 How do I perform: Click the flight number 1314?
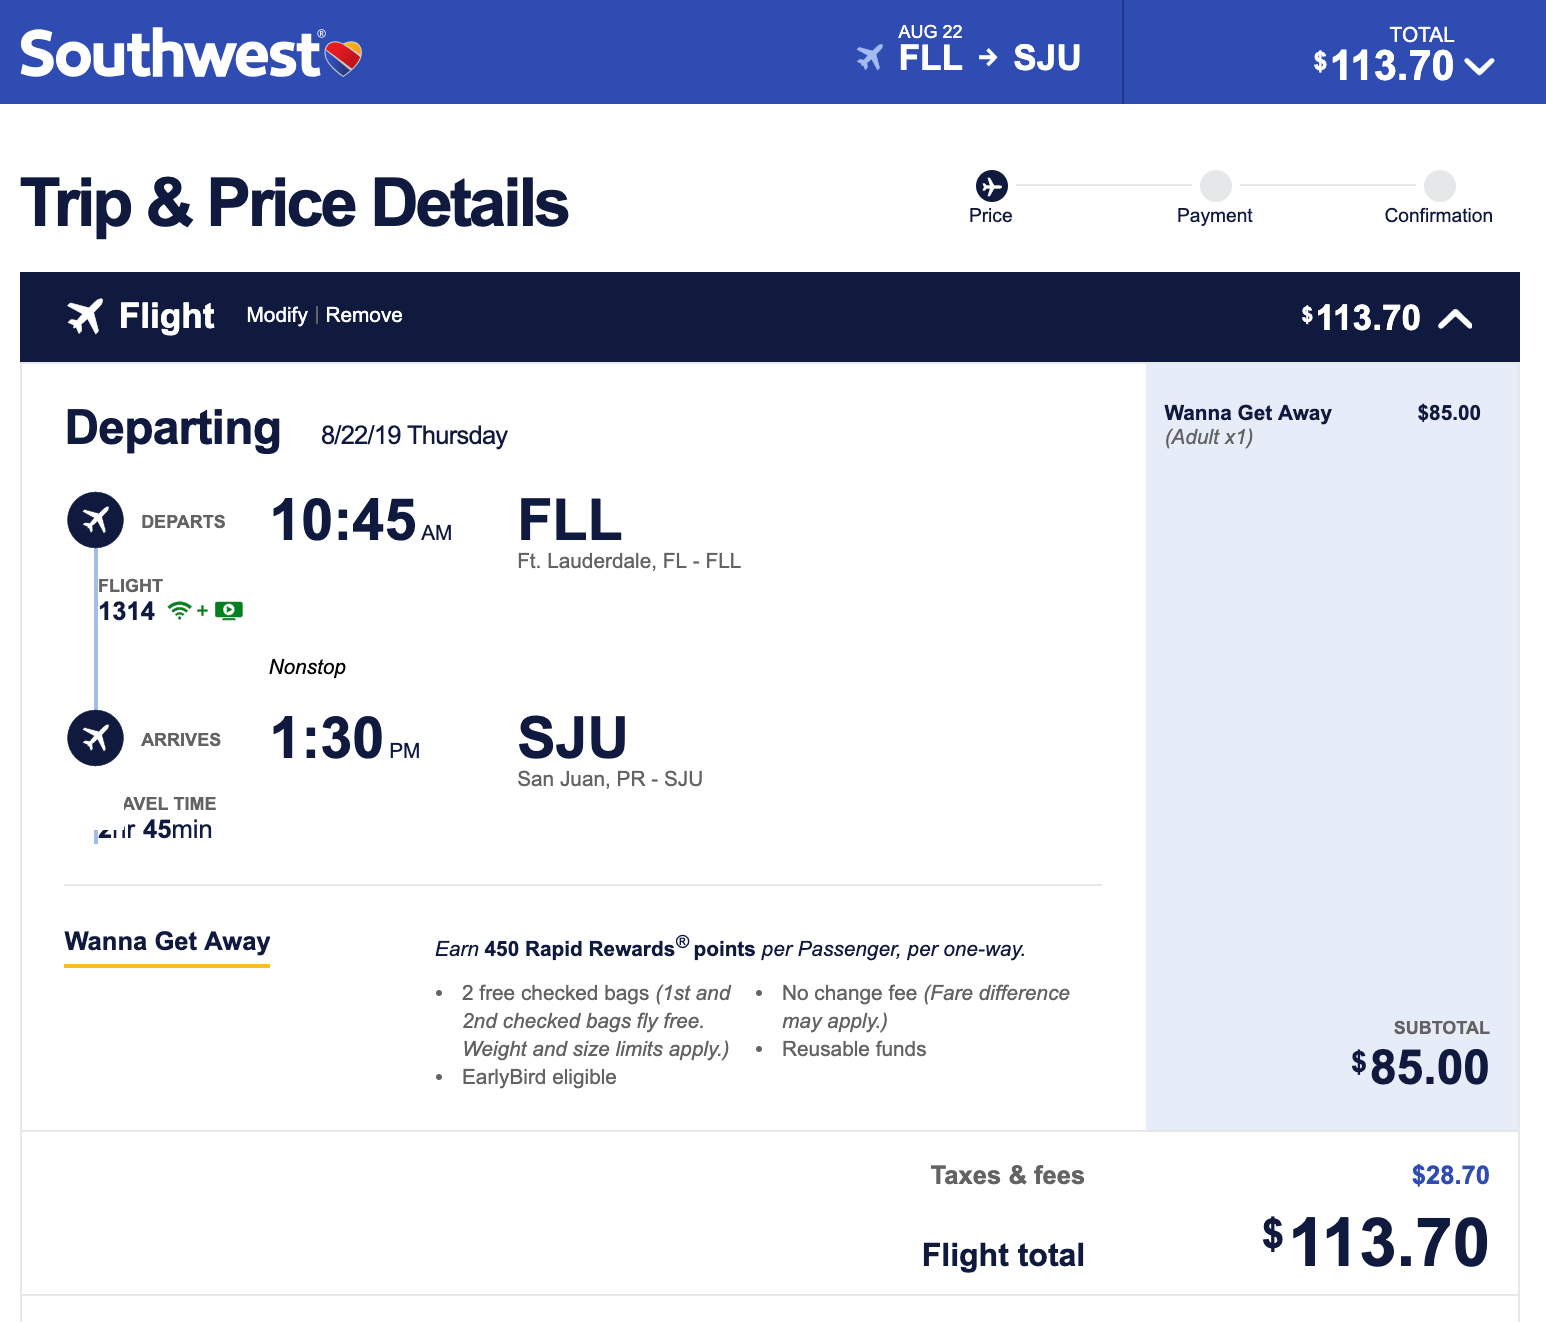pyautogui.click(x=127, y=611)
